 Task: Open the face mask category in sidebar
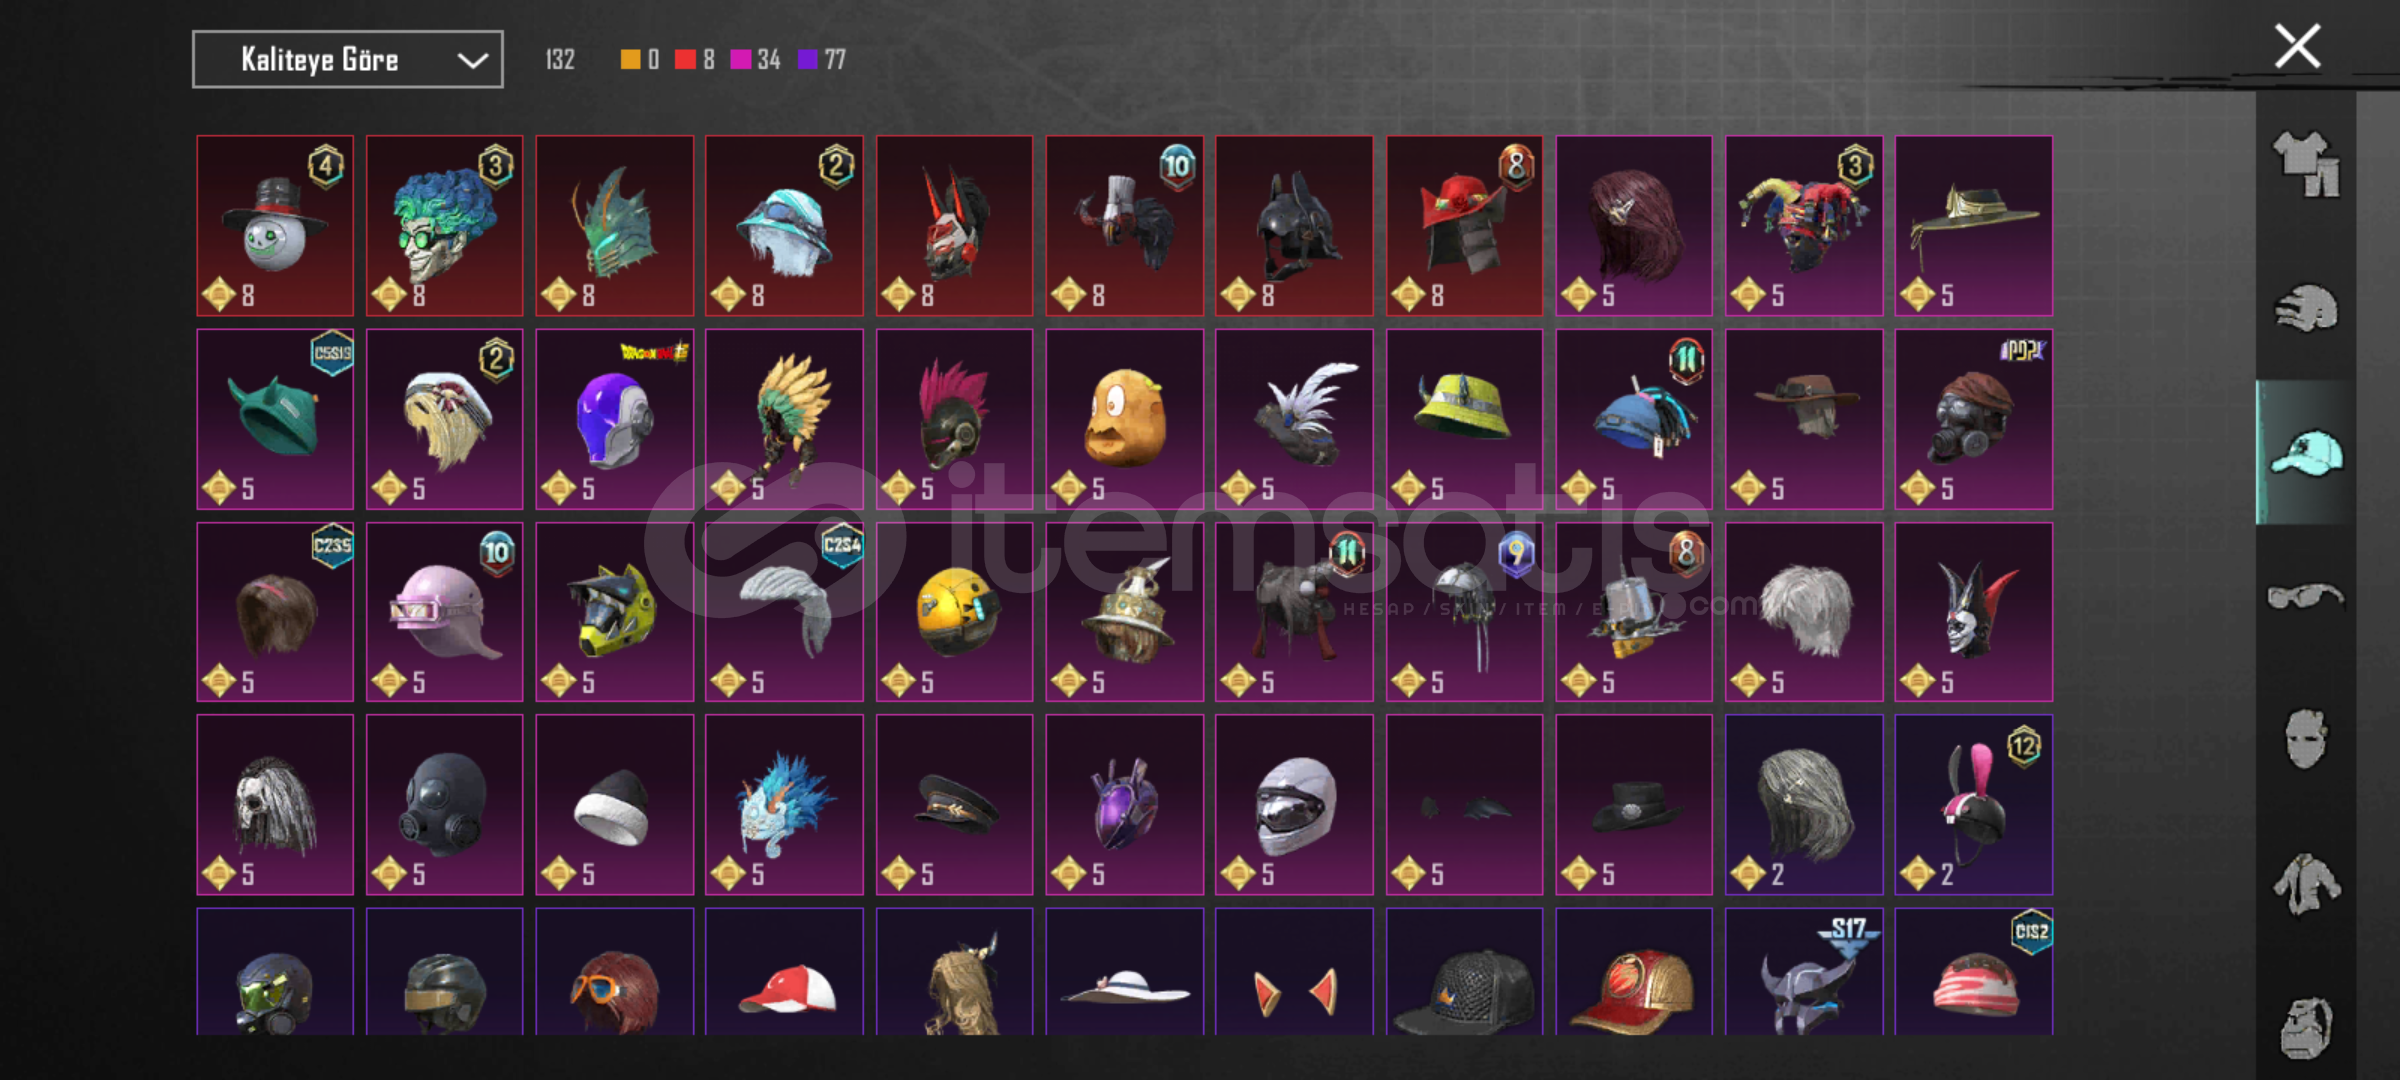pyautogui.click(x=2306, y=739)
